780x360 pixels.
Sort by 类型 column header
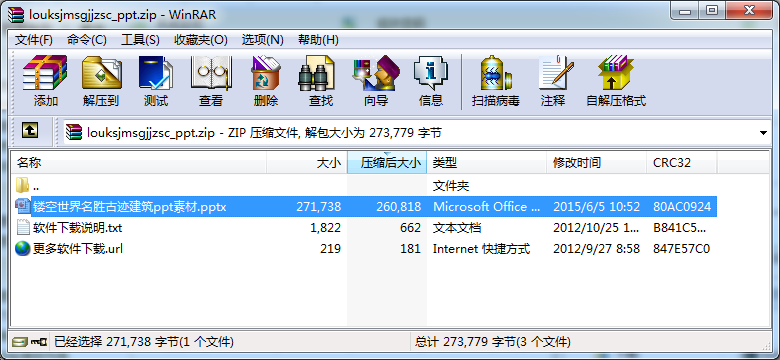pos(487,162)
